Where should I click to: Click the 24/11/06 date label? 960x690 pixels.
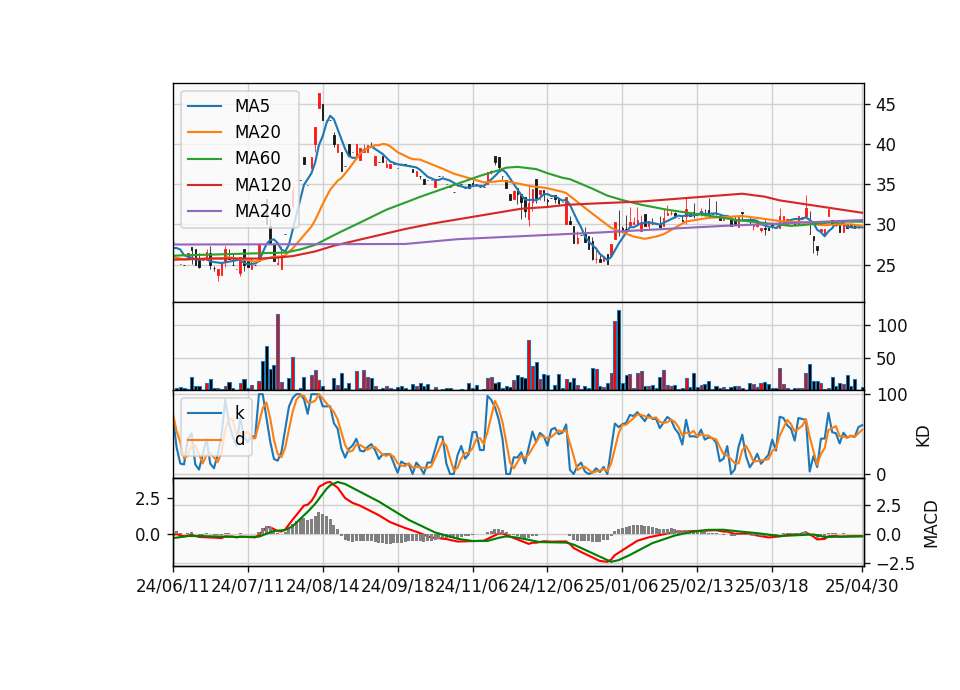tap(472, 587)
